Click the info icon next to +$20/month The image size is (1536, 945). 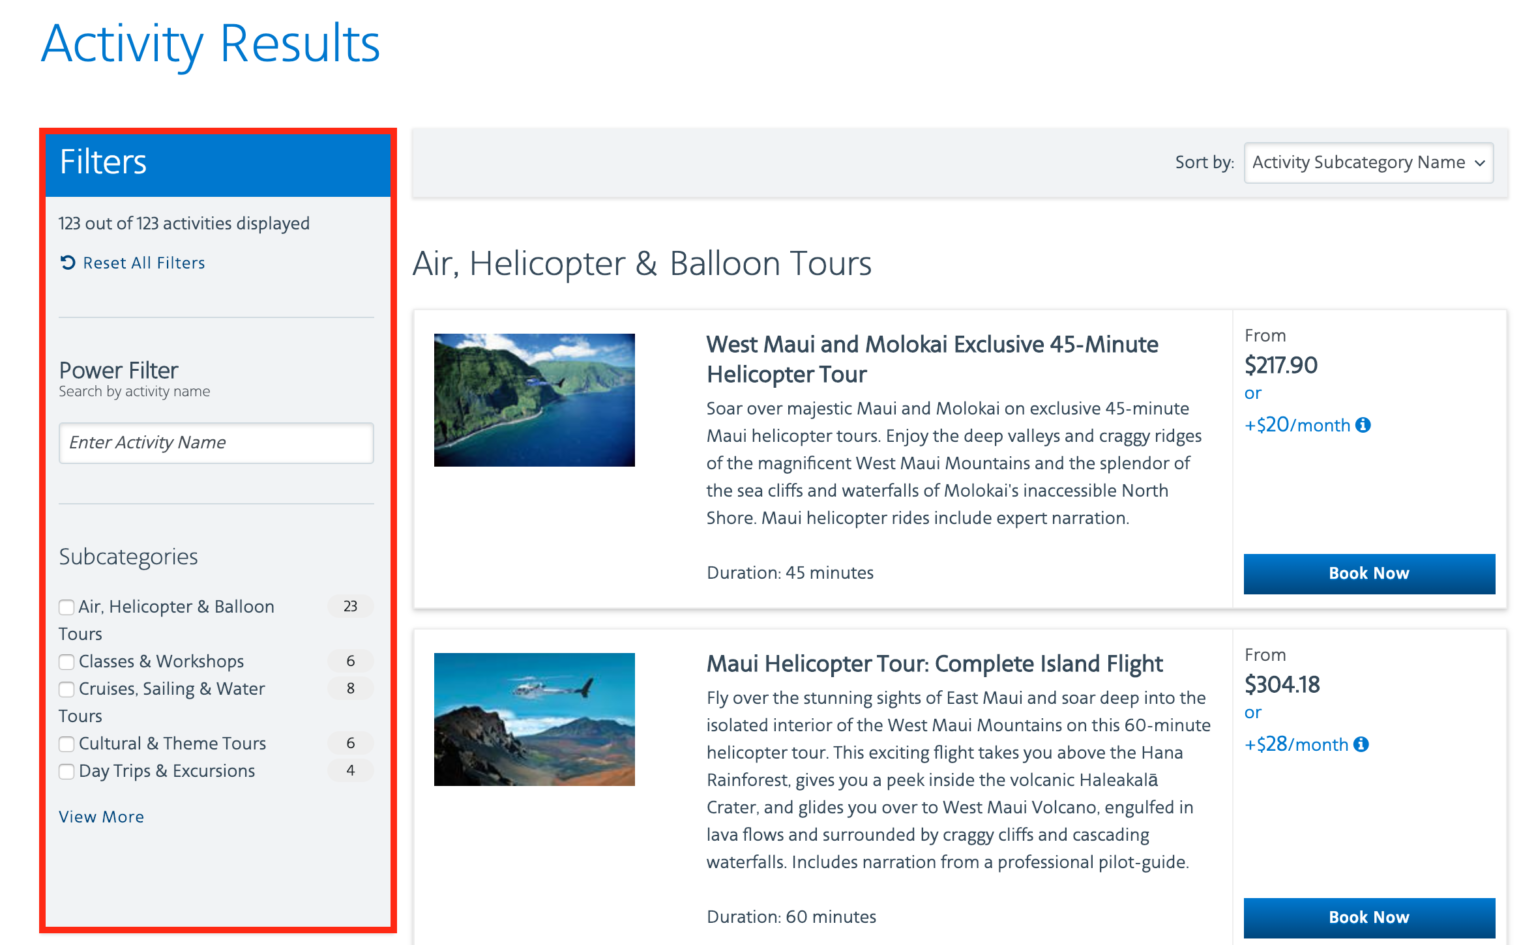(1364, 425)
